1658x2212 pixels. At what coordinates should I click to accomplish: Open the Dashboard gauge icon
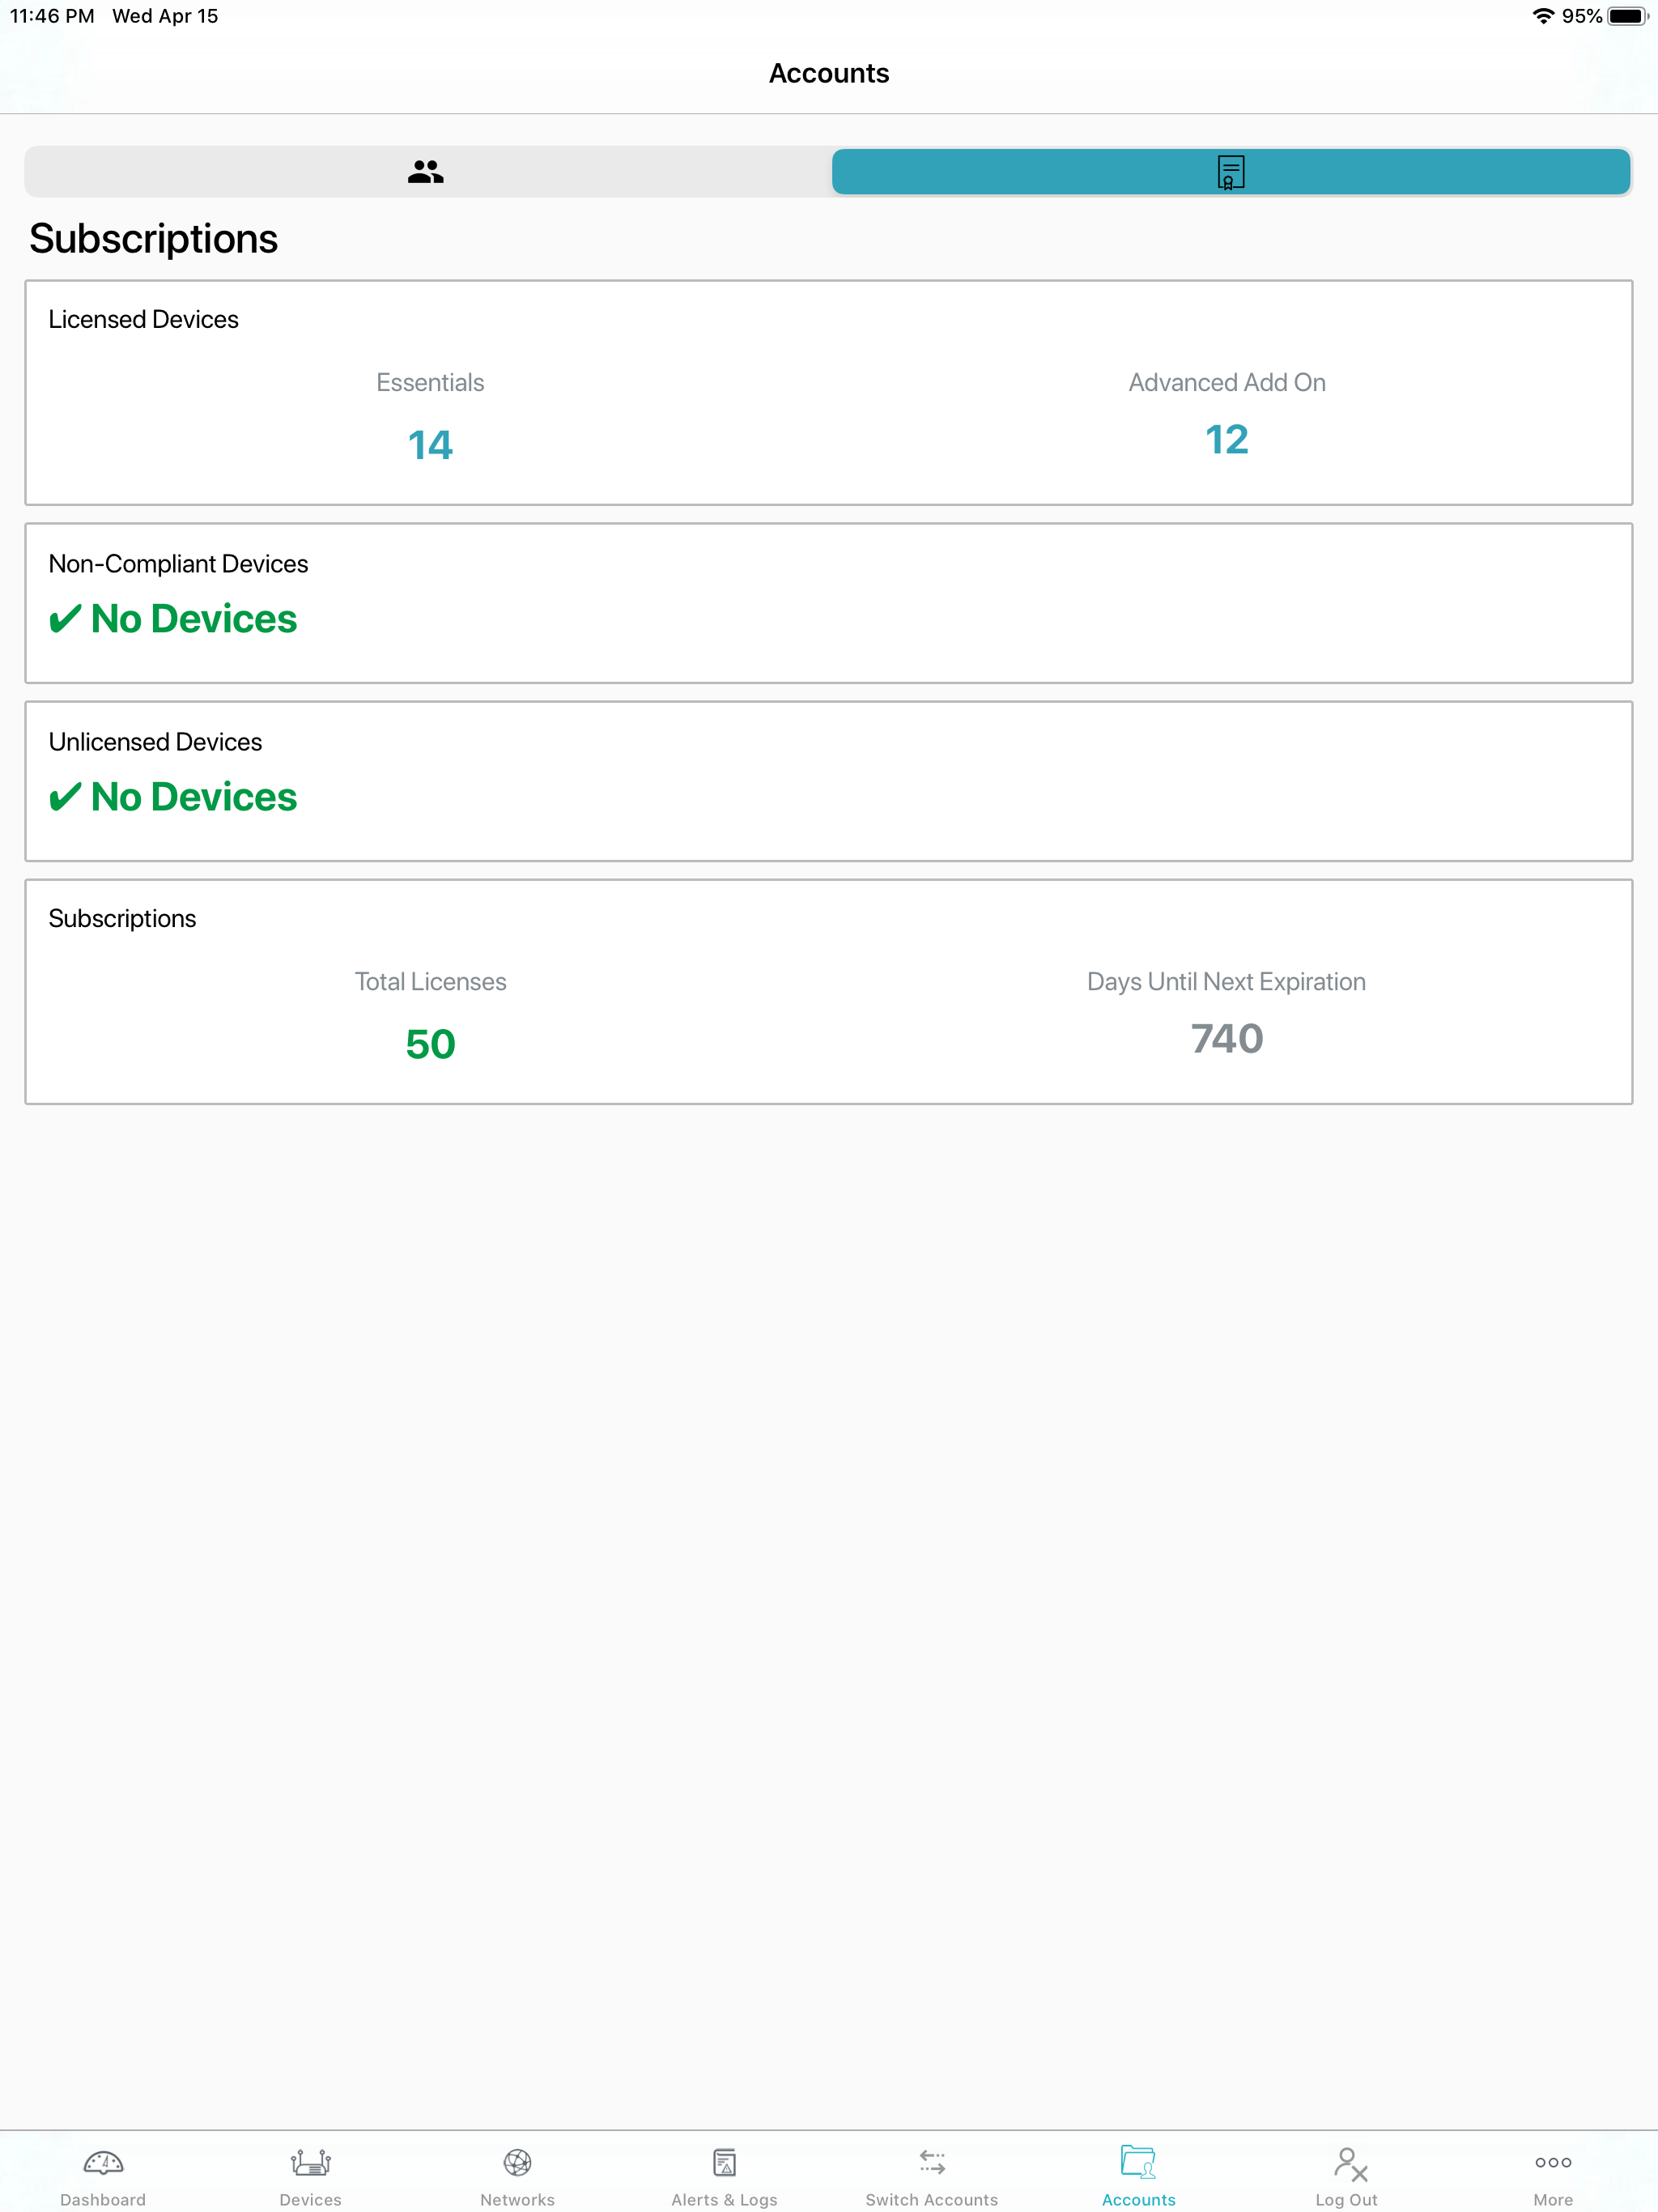(x=103, y=2163)
